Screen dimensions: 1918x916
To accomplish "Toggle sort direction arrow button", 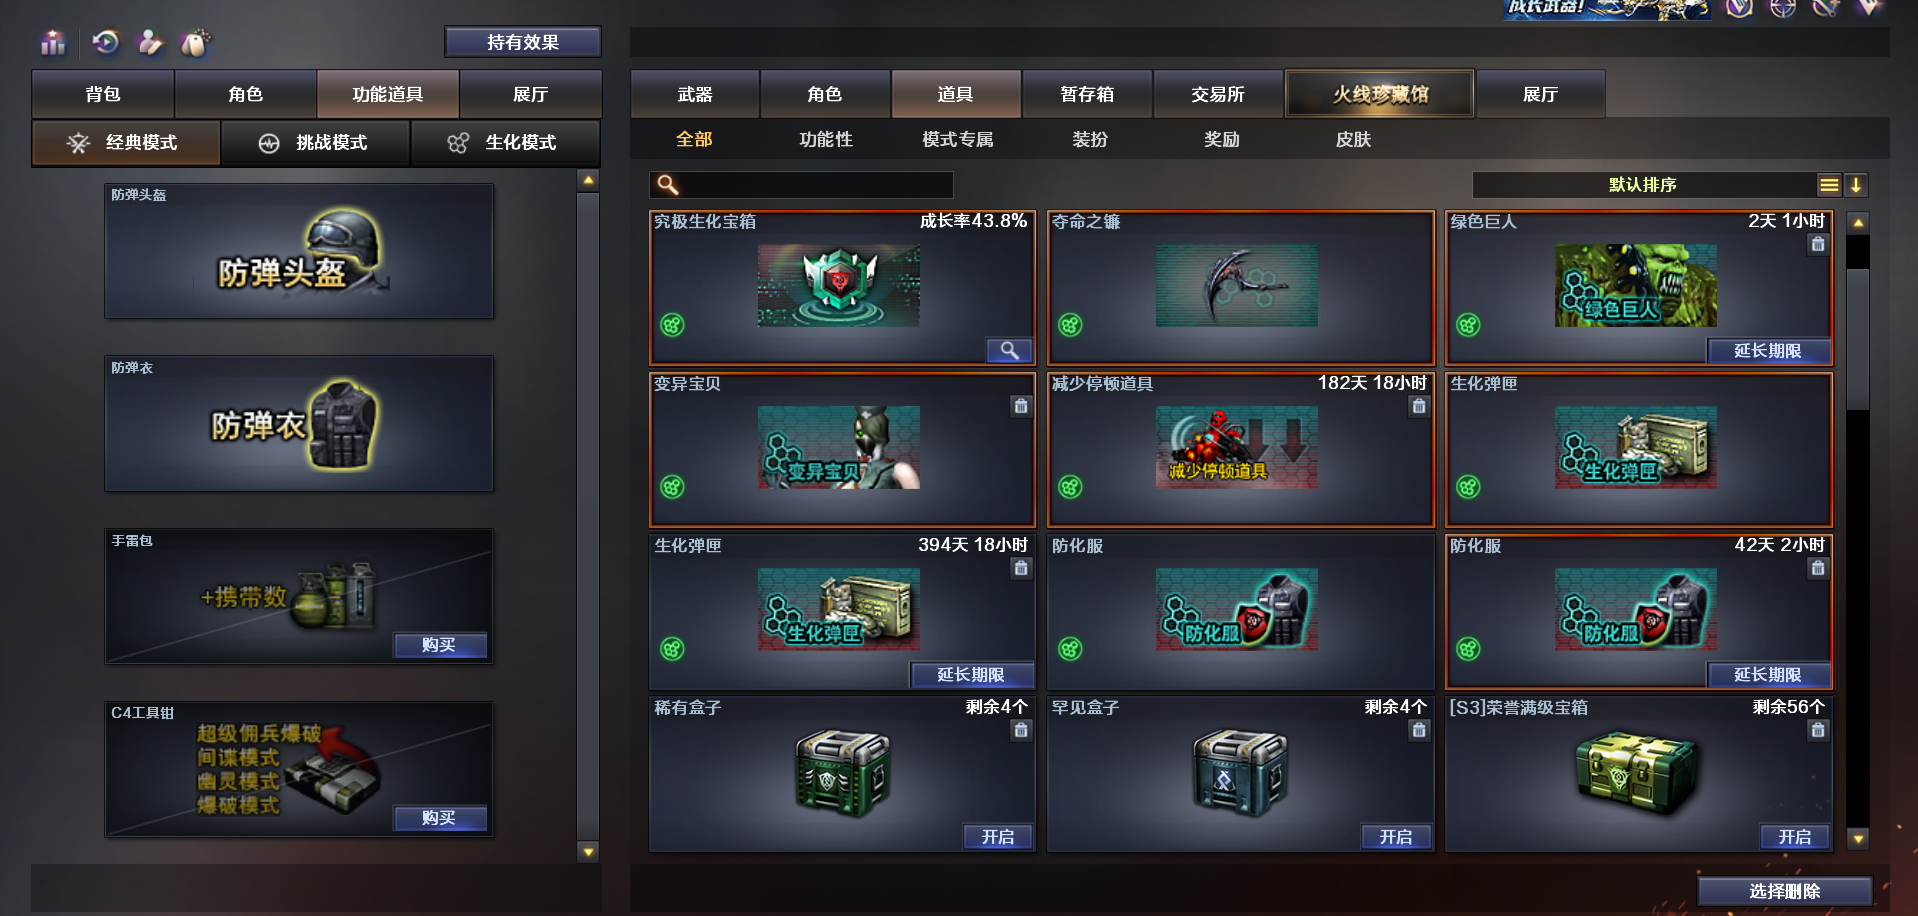I will point(1856,185).
